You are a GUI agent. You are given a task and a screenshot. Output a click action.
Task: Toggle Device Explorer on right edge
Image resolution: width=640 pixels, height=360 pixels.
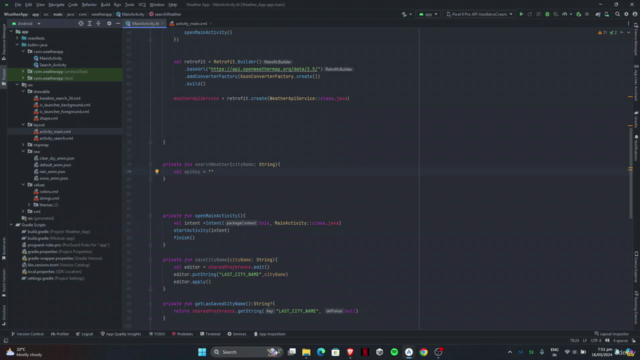pyautogui.click(x=636, y=267)
